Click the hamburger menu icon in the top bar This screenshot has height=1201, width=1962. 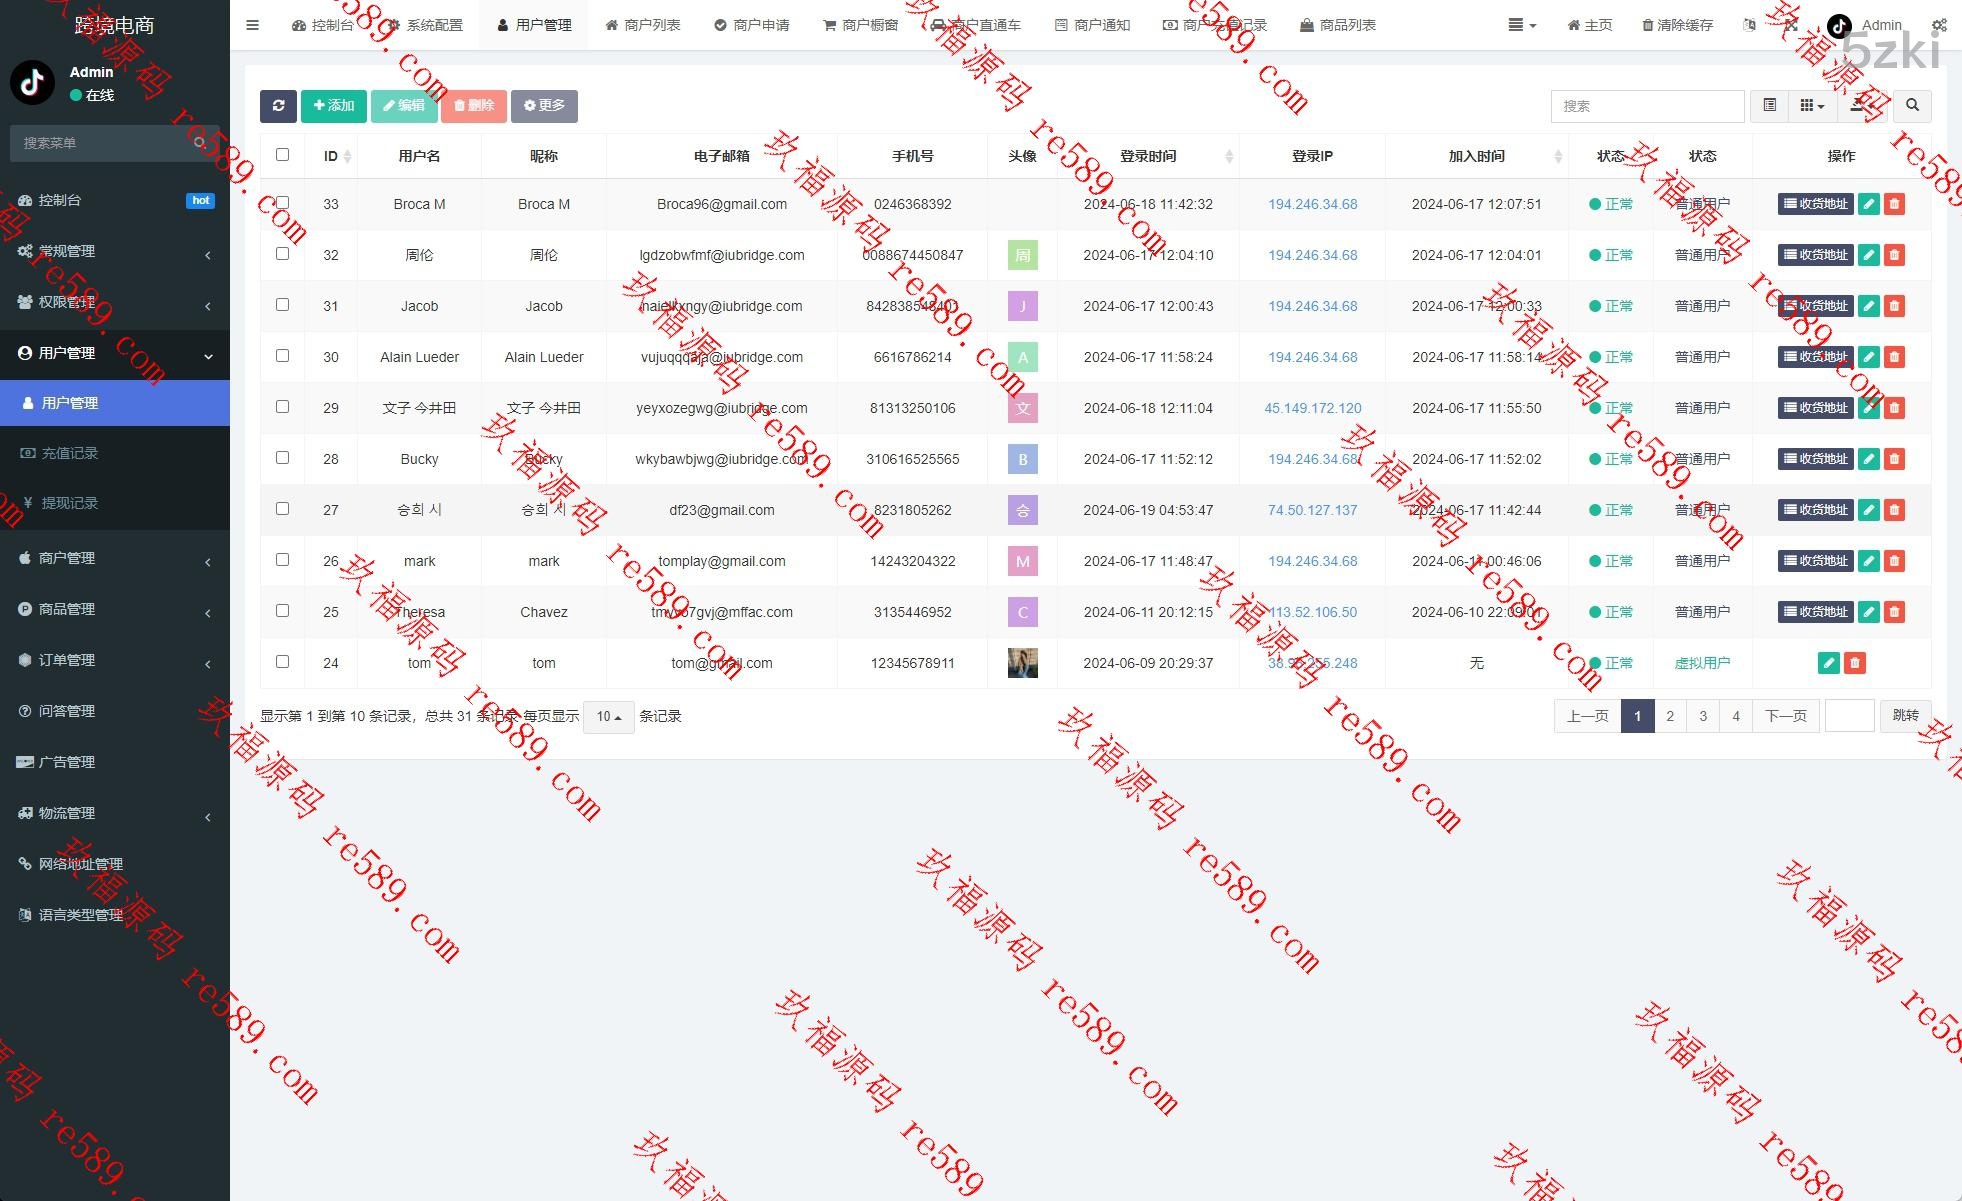[252, 25]
